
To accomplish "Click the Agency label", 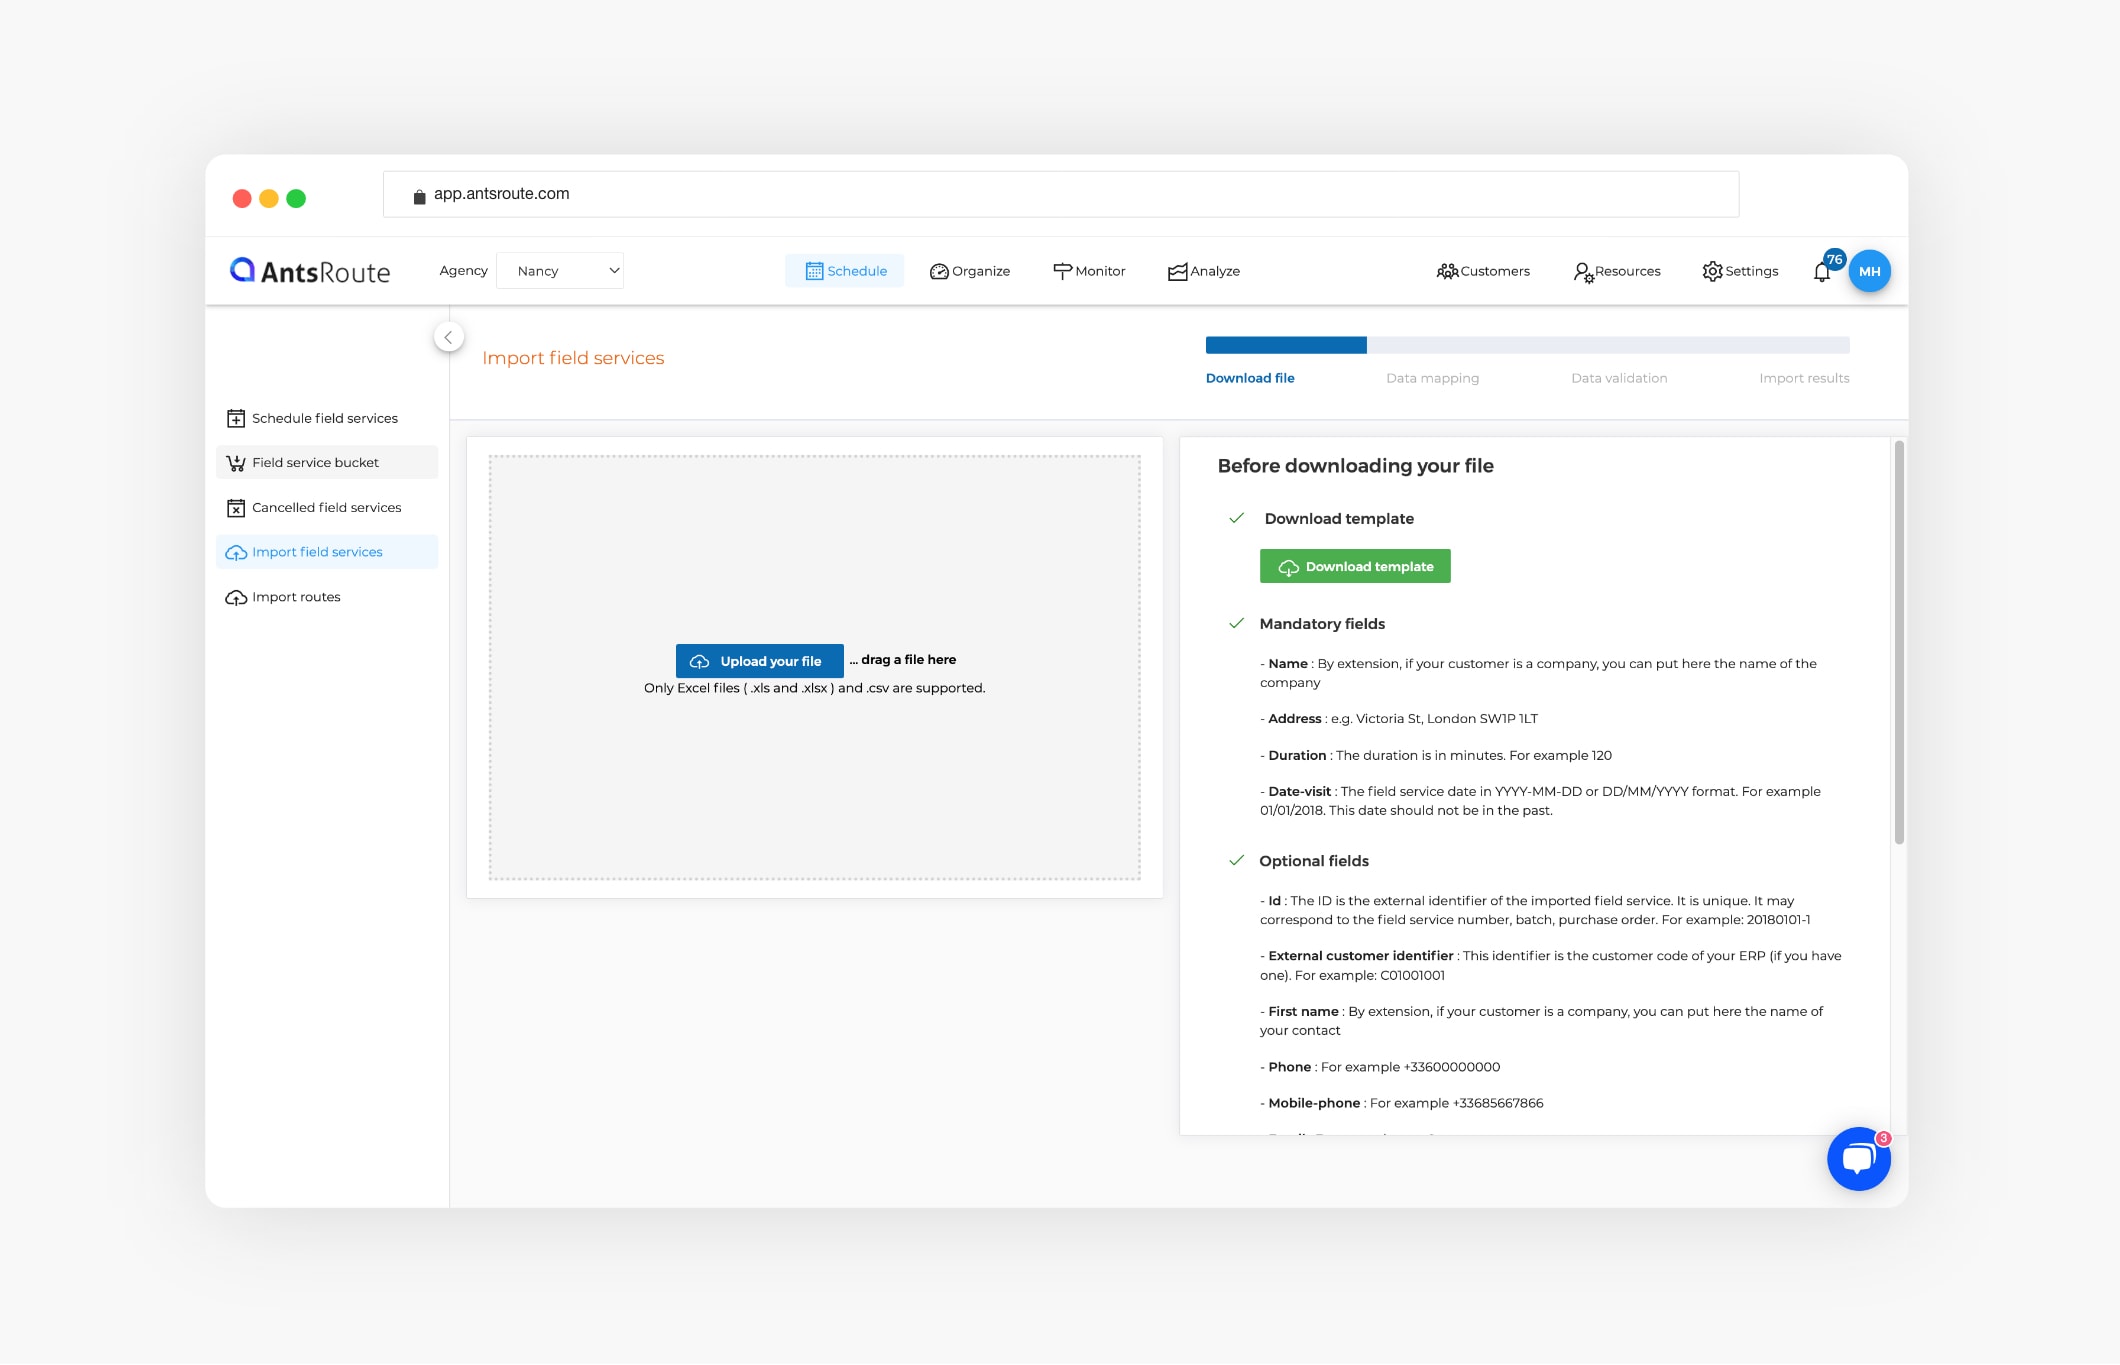I will [463, 271].
